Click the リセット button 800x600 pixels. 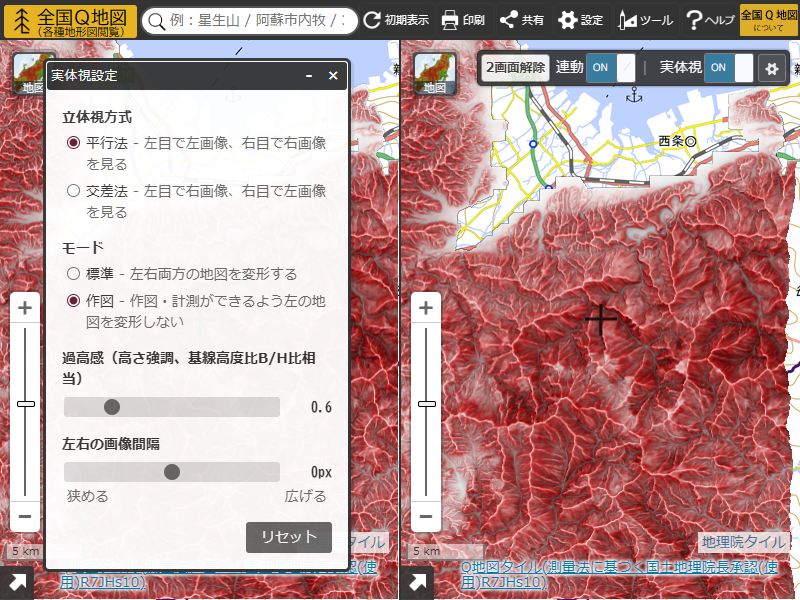(x=289, y=537)
